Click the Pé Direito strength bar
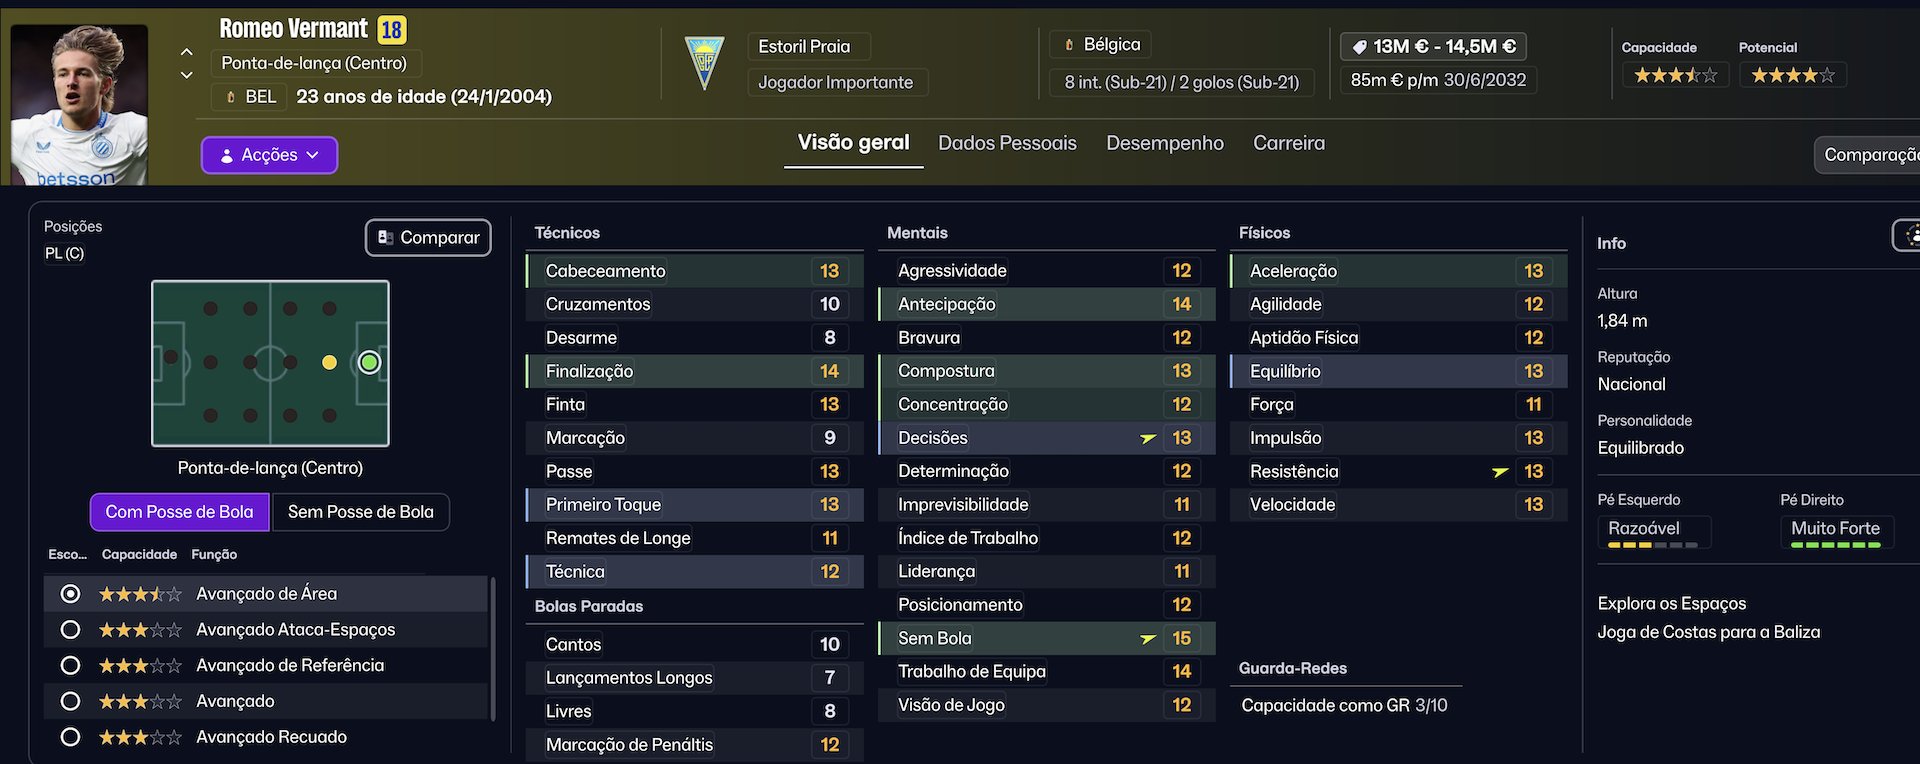This screenshot has height=764, width=1920. [x=1835, y=545]
